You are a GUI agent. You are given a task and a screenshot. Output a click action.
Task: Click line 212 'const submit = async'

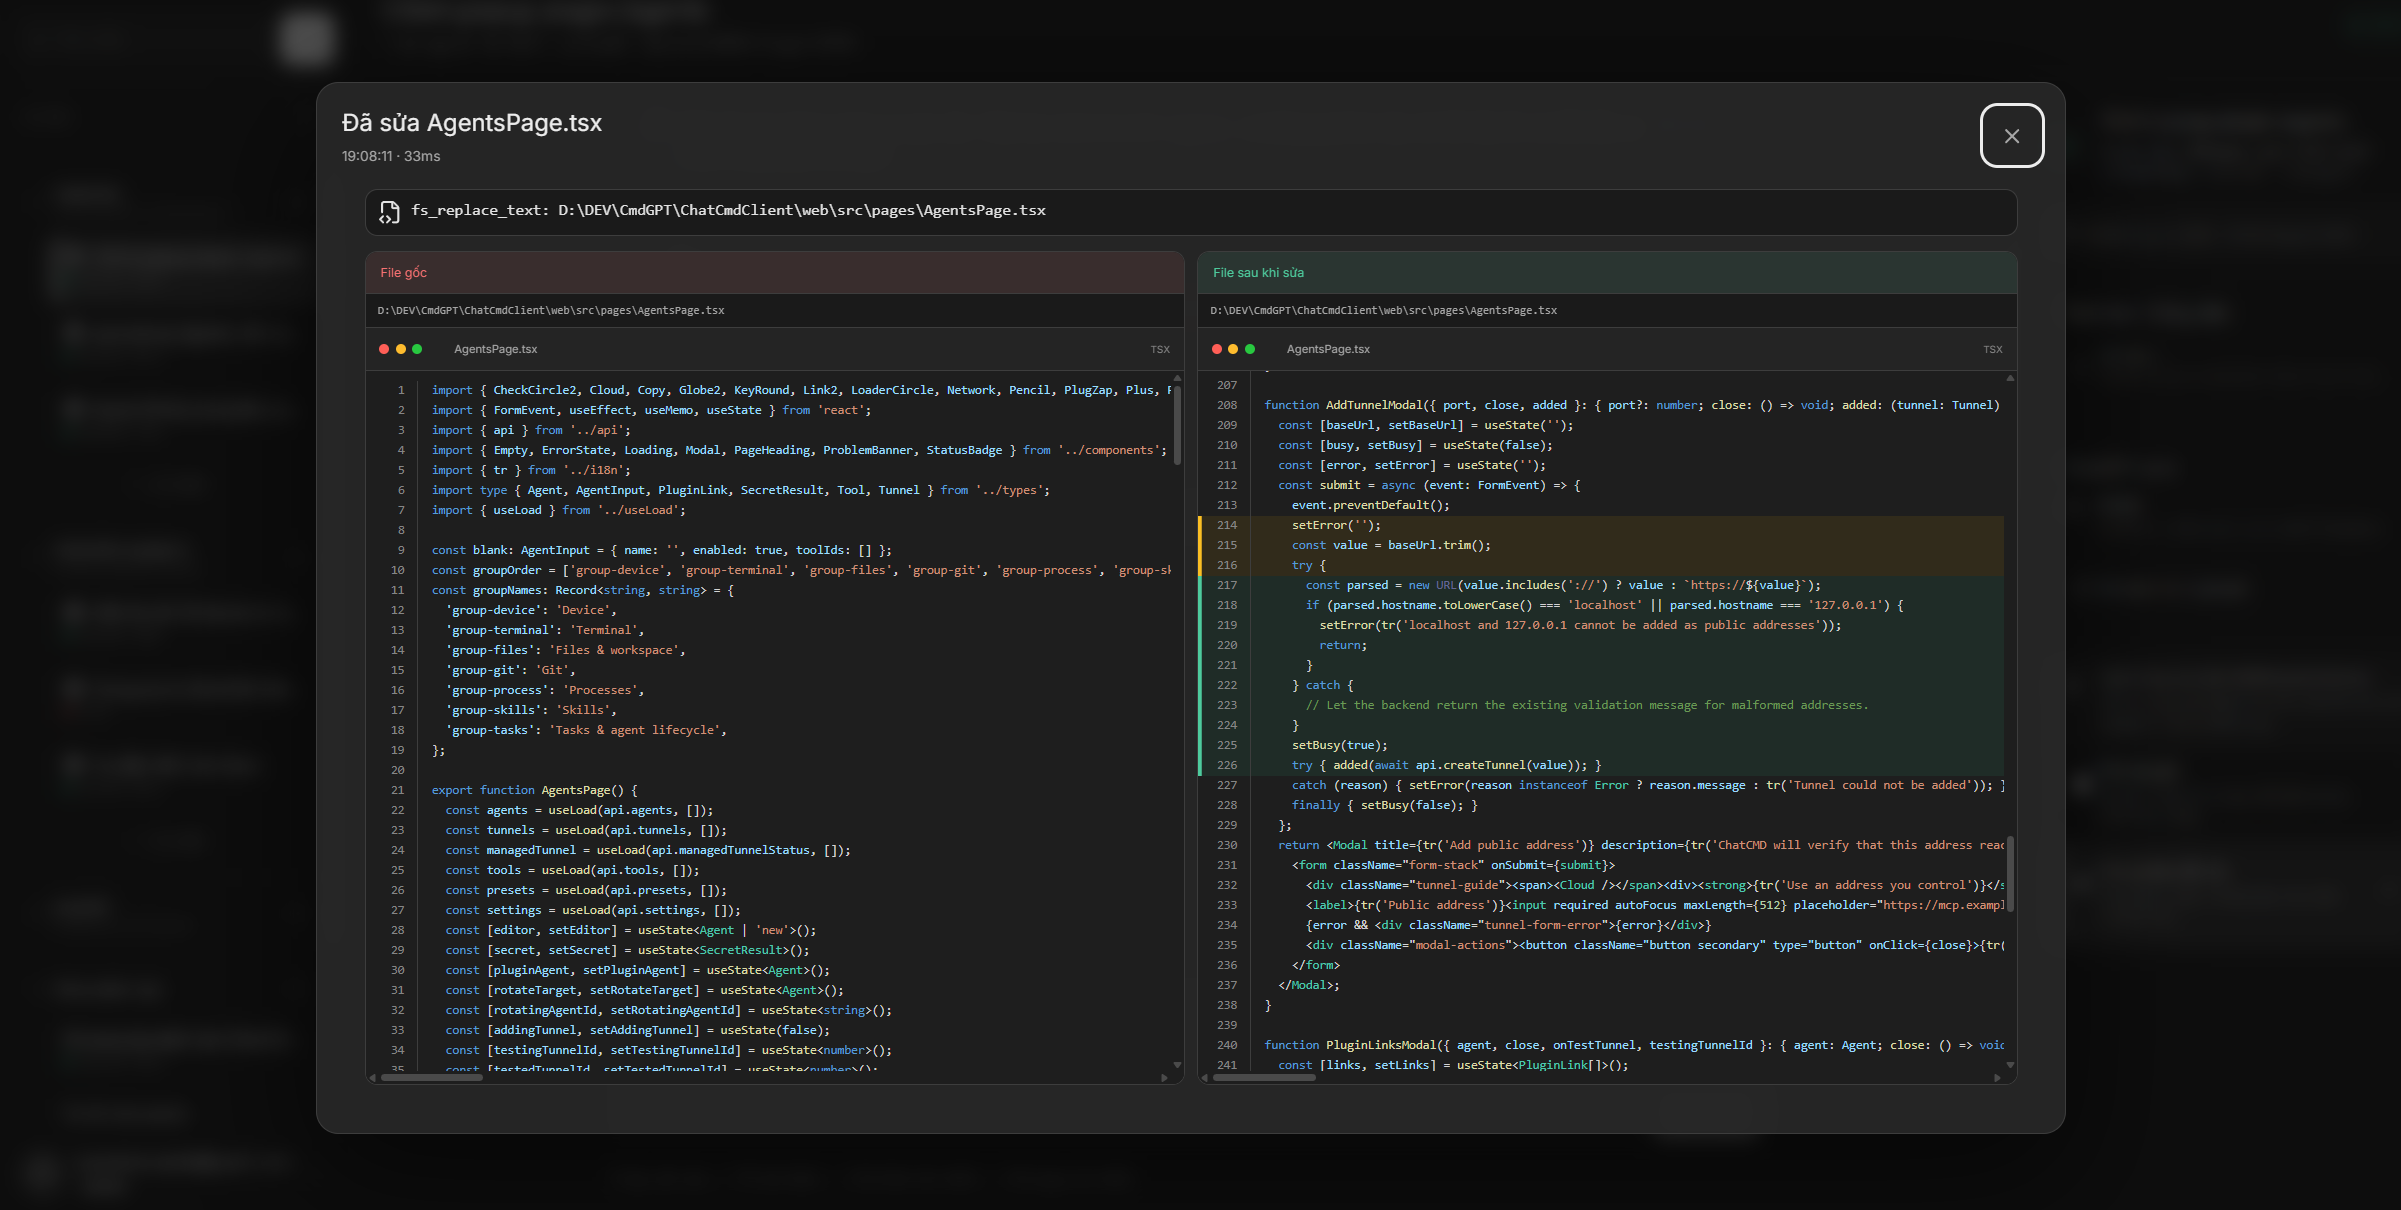coord(1429,485)
